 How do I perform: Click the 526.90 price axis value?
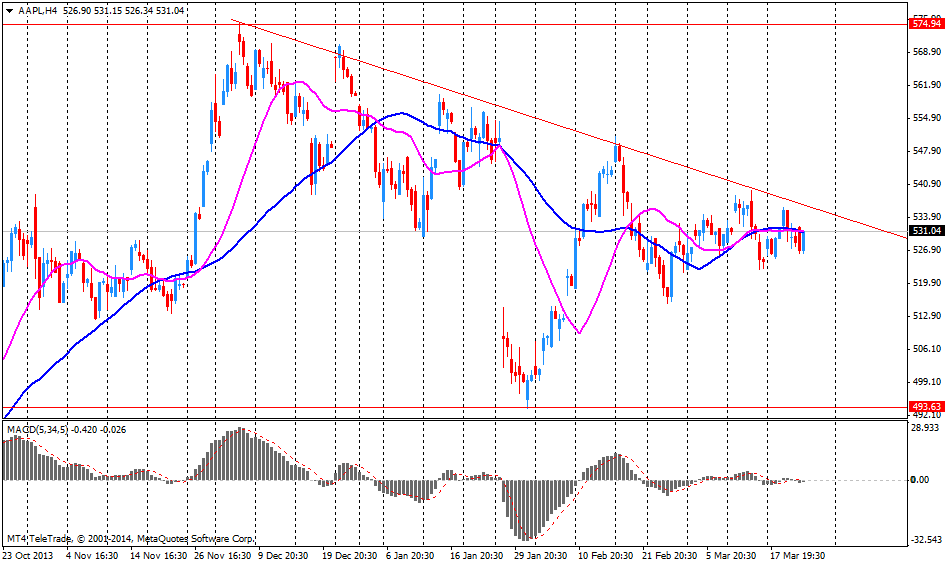pyautogui.click(x=927, y=249)
